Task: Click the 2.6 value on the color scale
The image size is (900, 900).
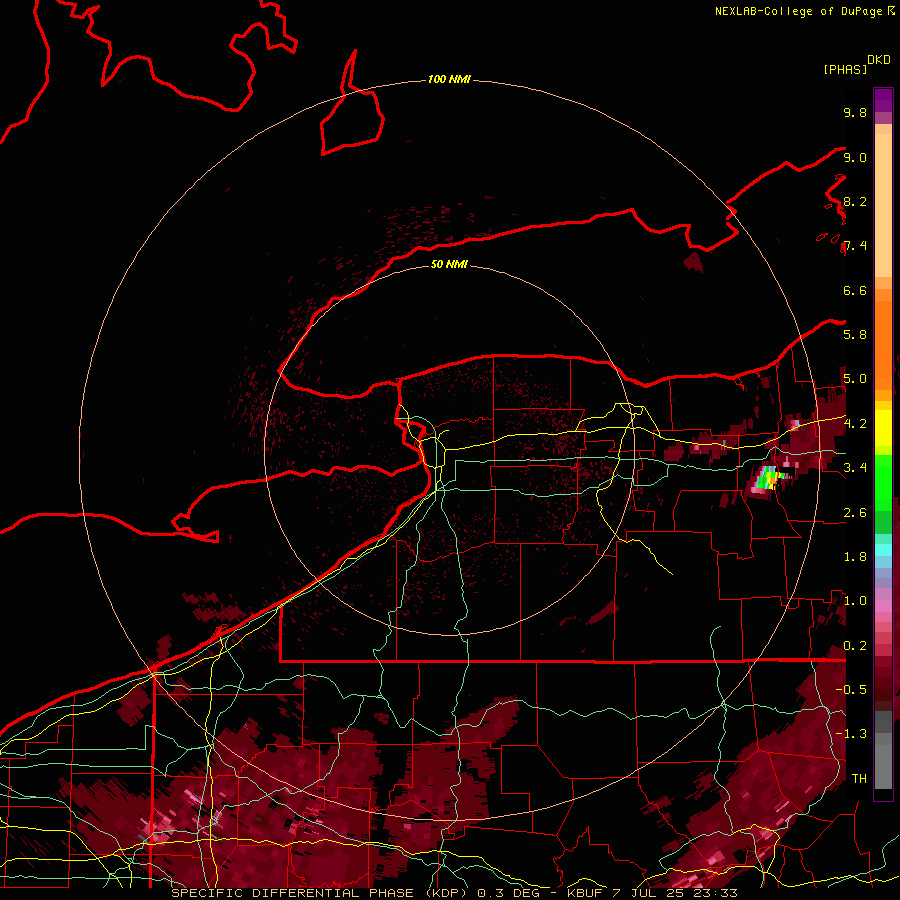Action: click(x=855, y=513)
